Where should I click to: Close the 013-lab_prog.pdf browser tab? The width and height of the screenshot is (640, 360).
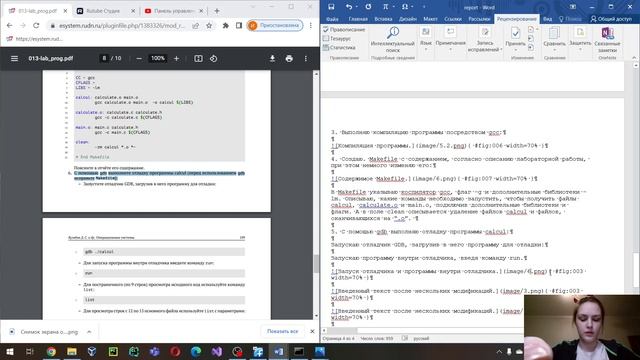click(65, 11)
